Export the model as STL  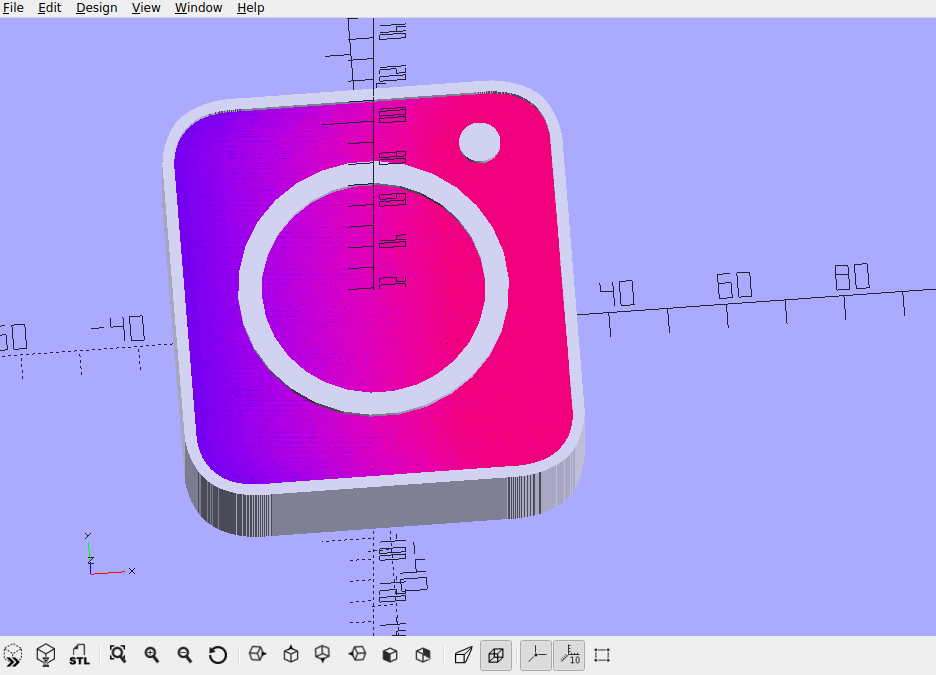tap(79, 655)
